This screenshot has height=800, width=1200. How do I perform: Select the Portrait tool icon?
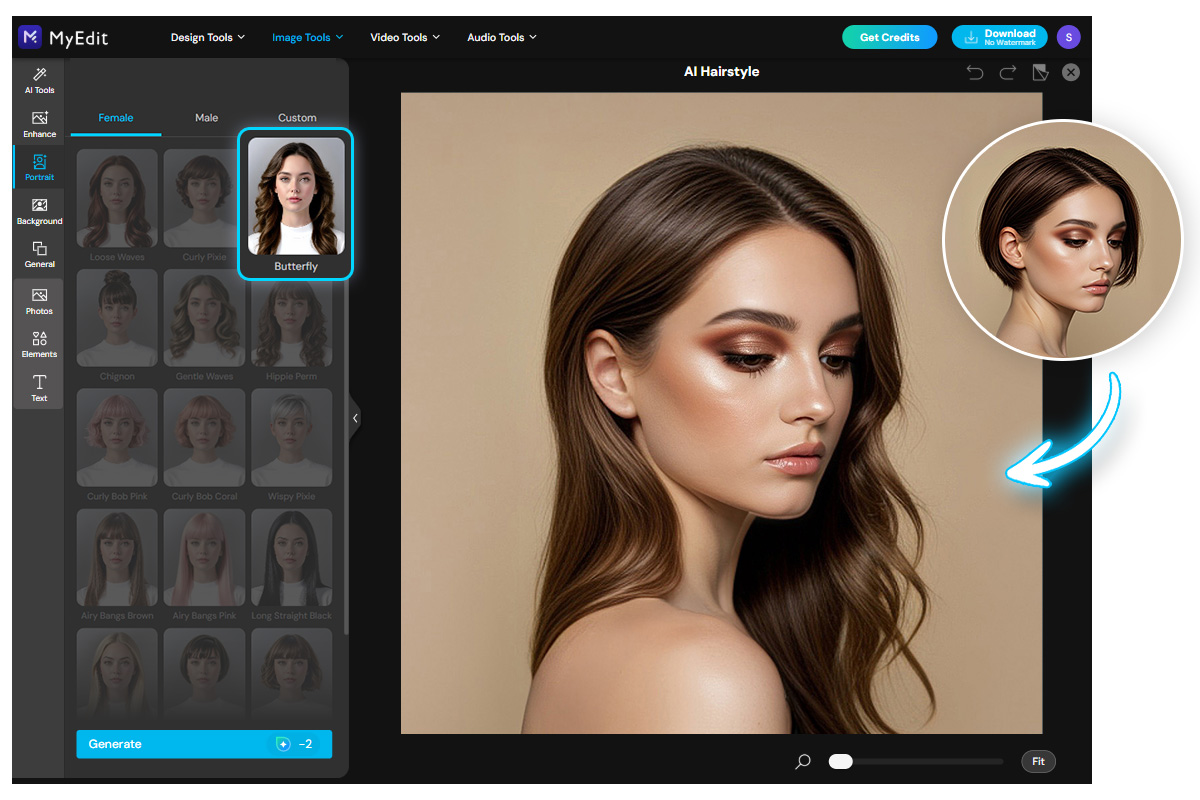(38, 168)
